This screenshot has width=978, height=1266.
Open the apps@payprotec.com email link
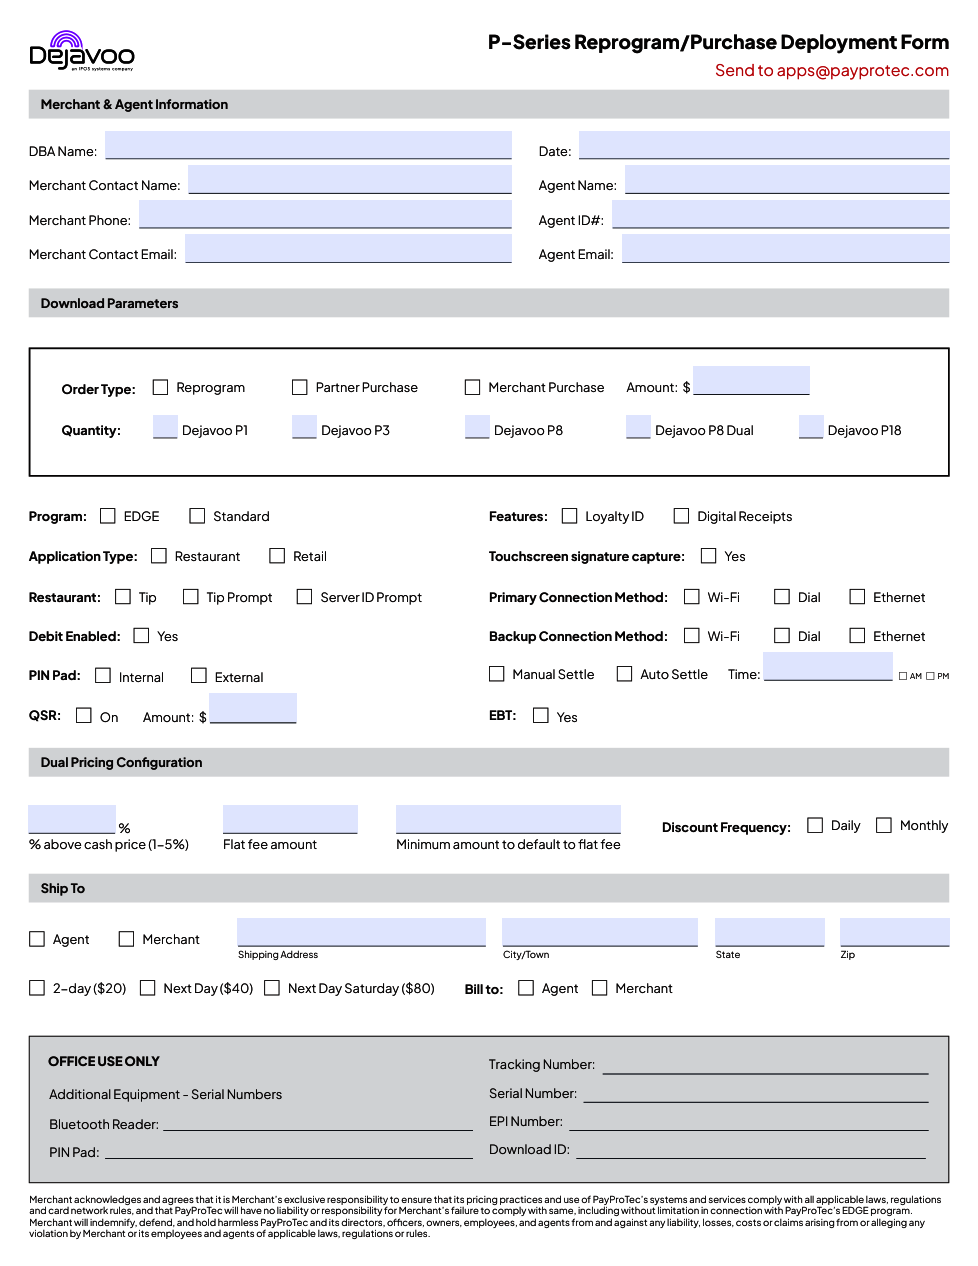tap(862, 71)
